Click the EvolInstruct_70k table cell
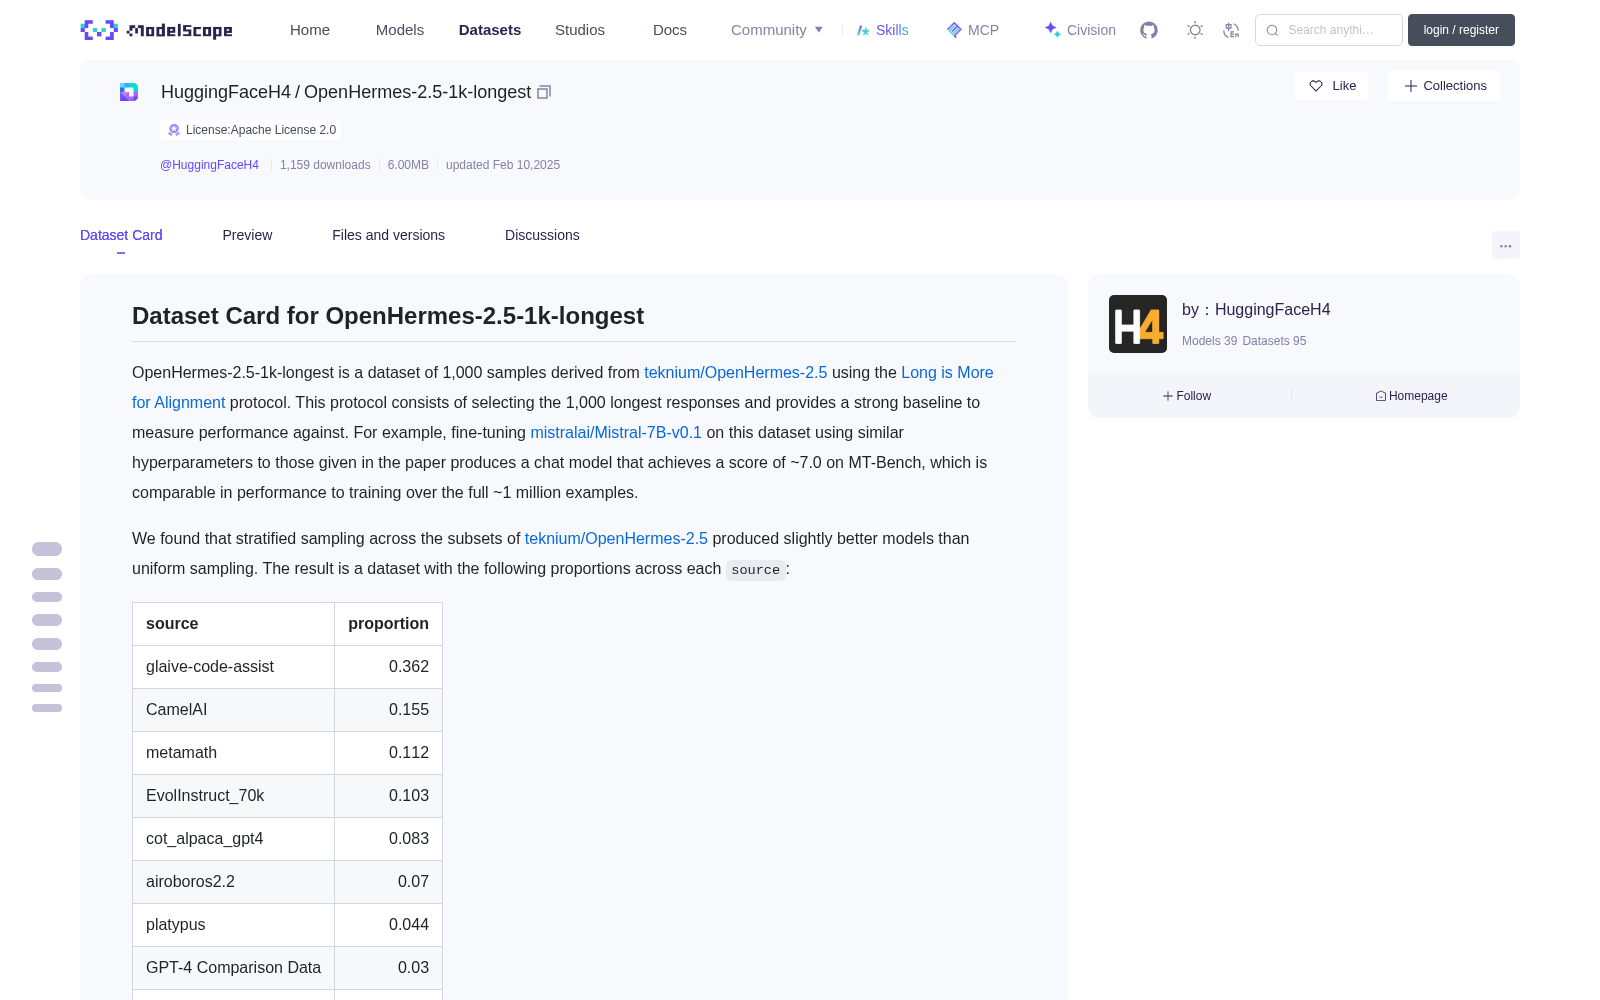This screenshot has height=1000, width=1600. pos(233,796)
